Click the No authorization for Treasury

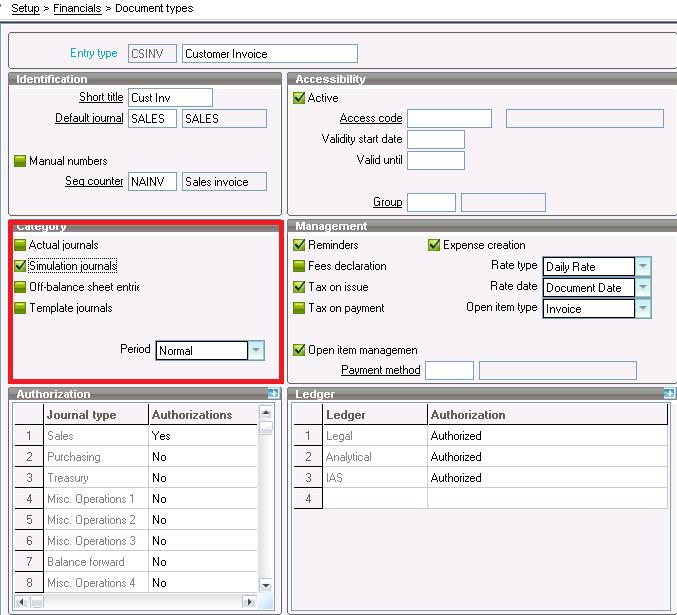pos(203,478)
